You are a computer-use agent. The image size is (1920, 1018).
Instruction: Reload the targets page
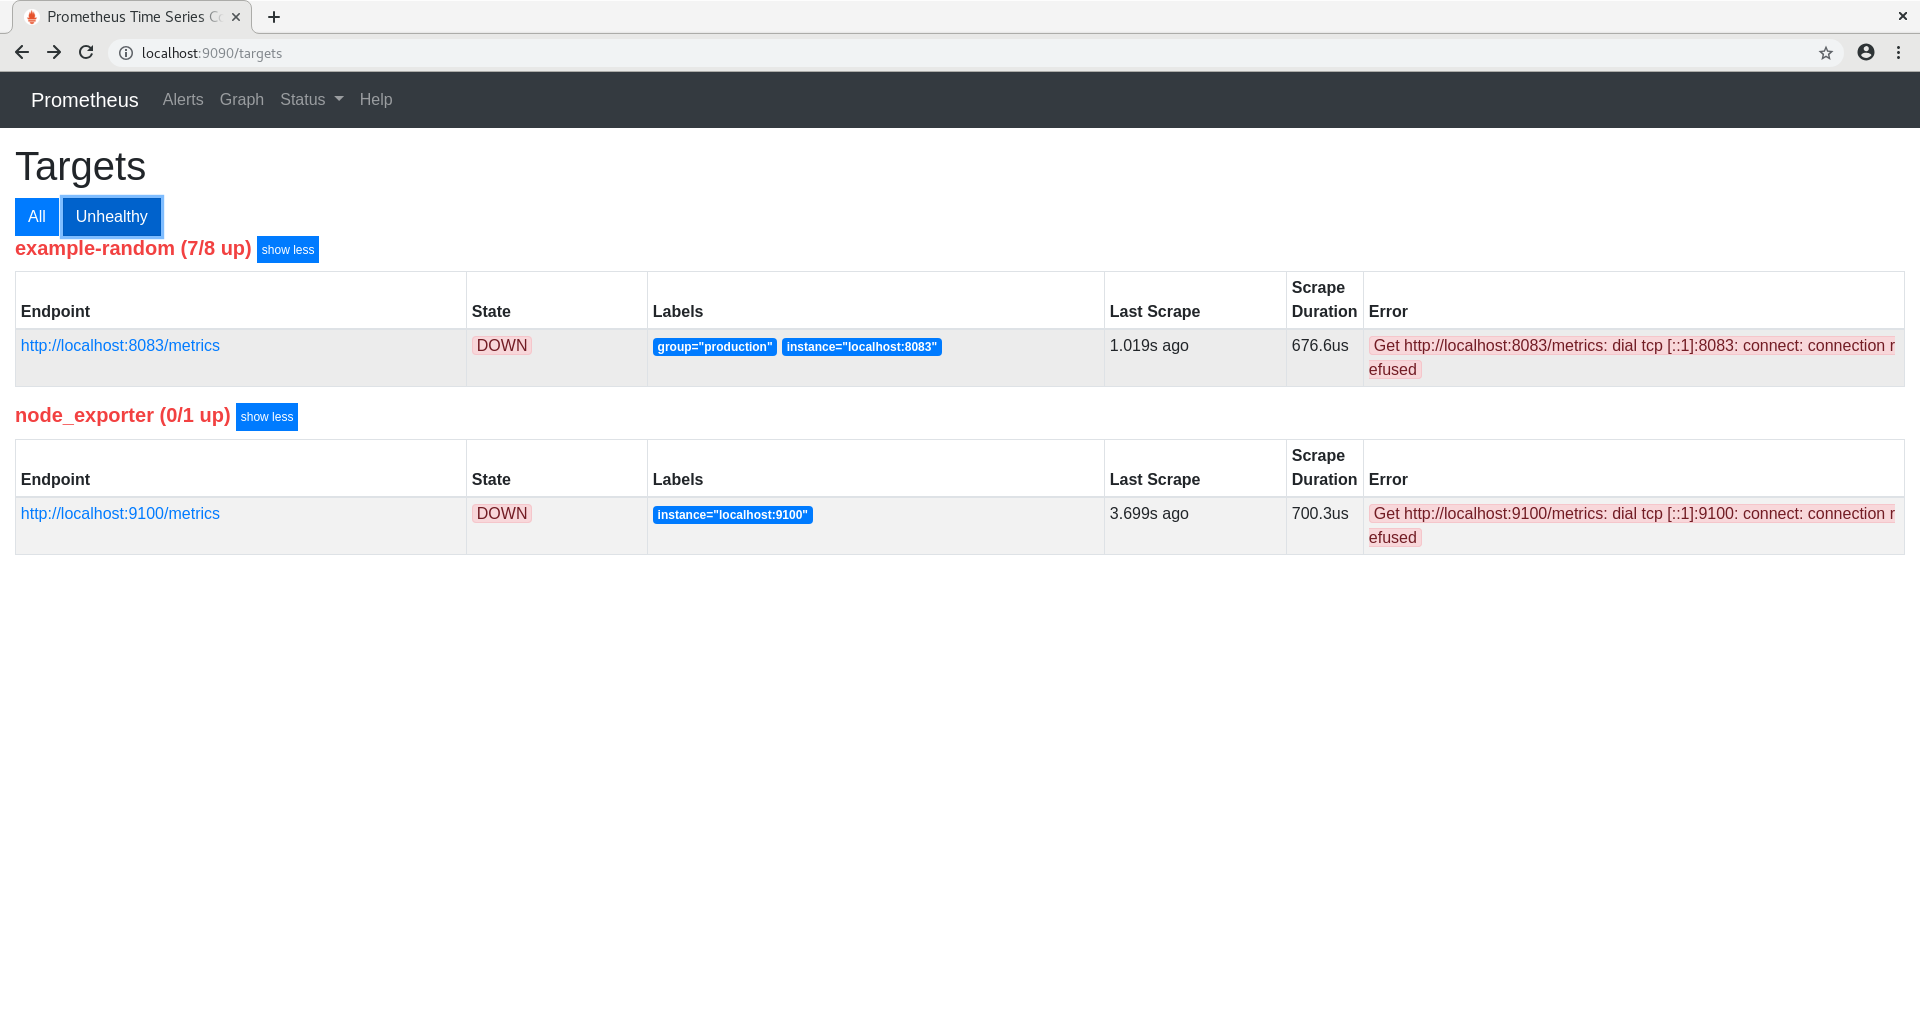86,53
